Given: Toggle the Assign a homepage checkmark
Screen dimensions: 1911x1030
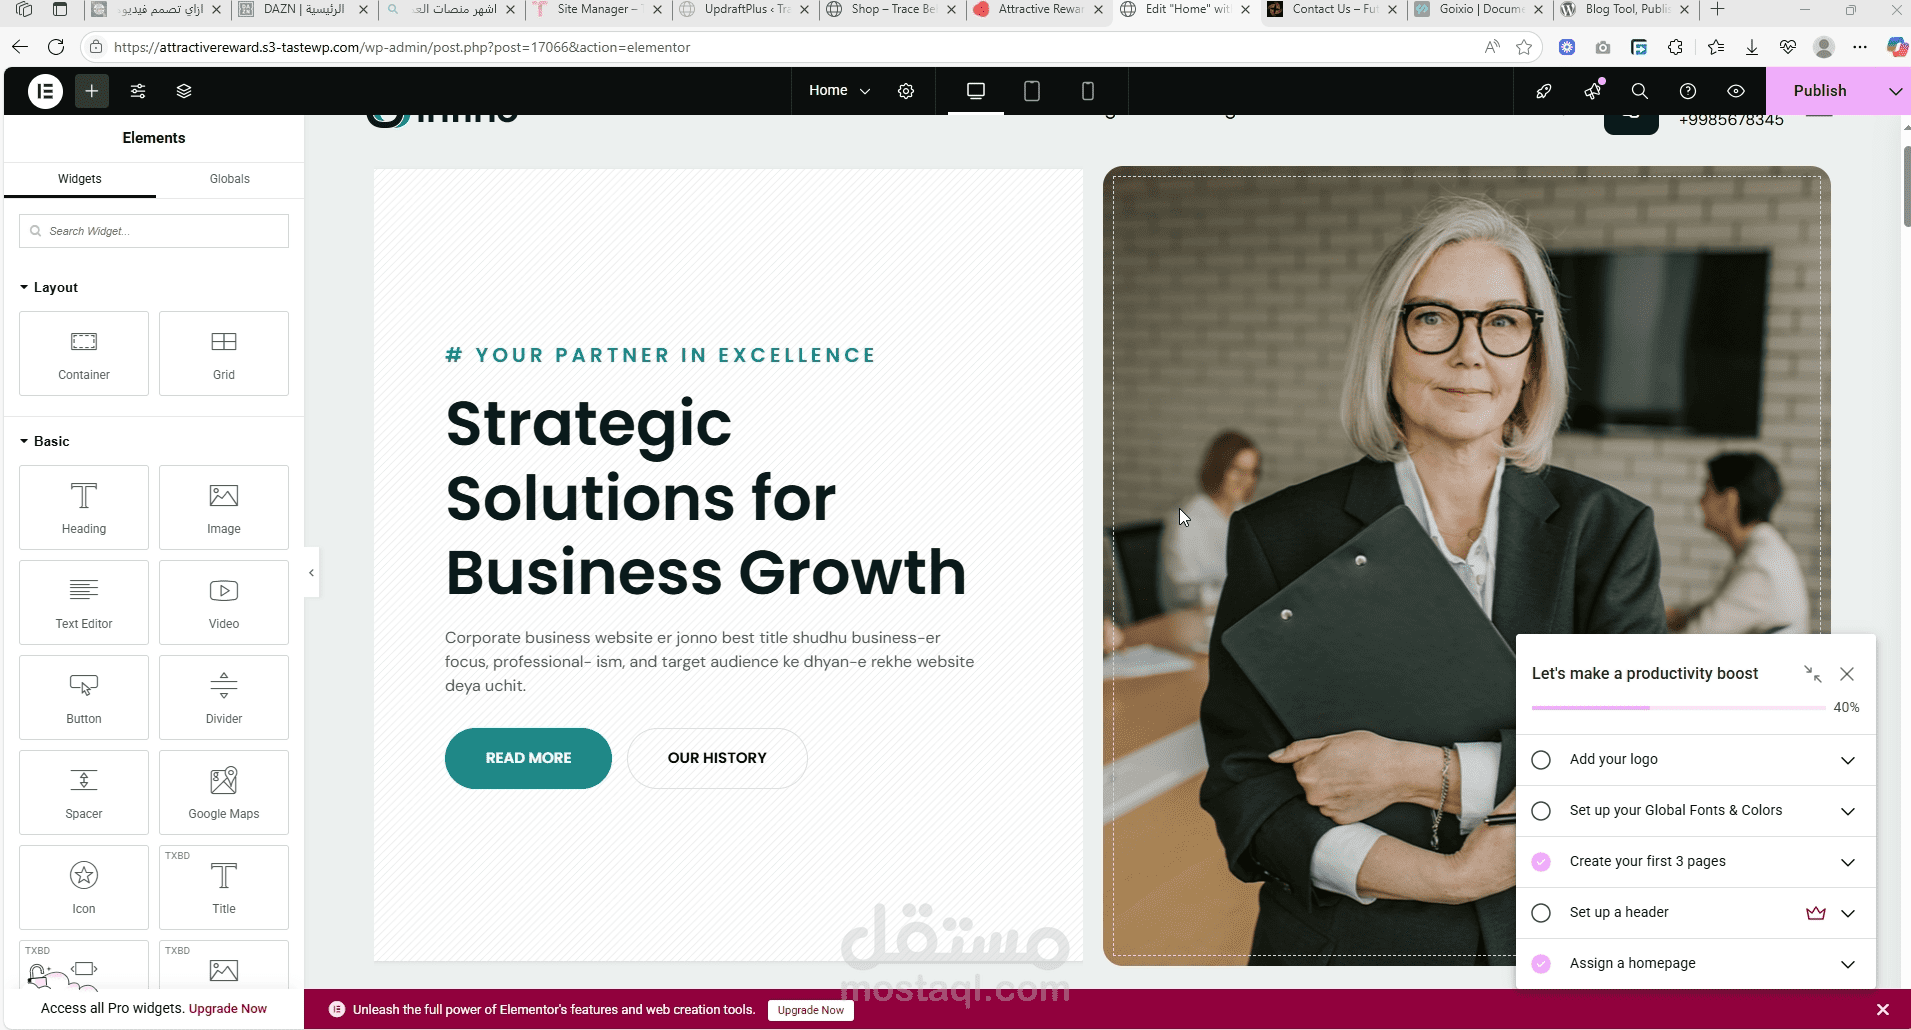Looking at the screenshot, I should 1541,964.
